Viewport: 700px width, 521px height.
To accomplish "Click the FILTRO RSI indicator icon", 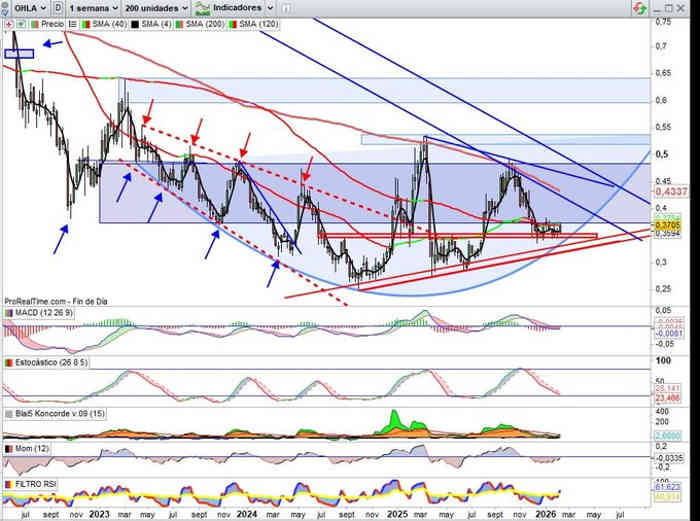I will [9, 483].
